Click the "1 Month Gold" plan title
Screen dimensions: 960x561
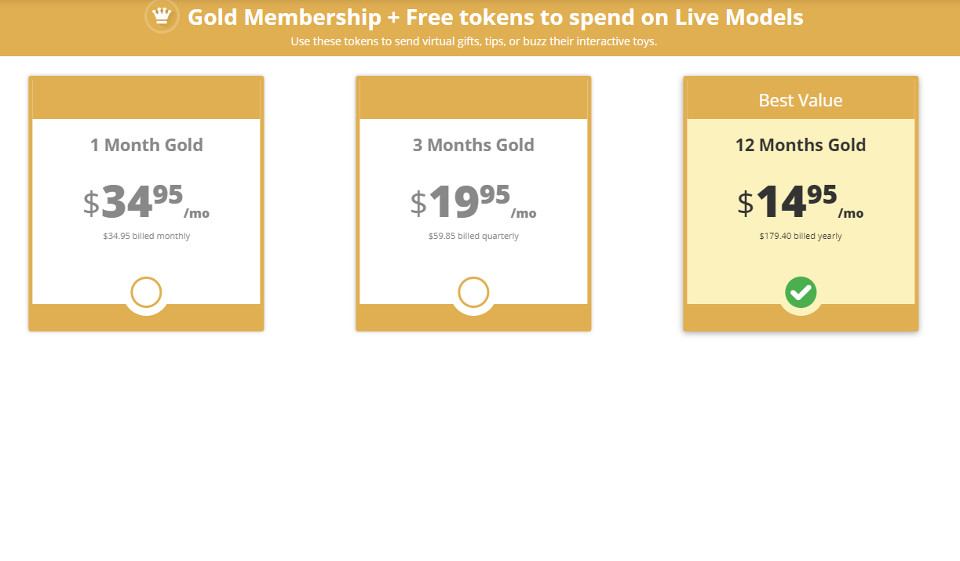pos(146,145)
